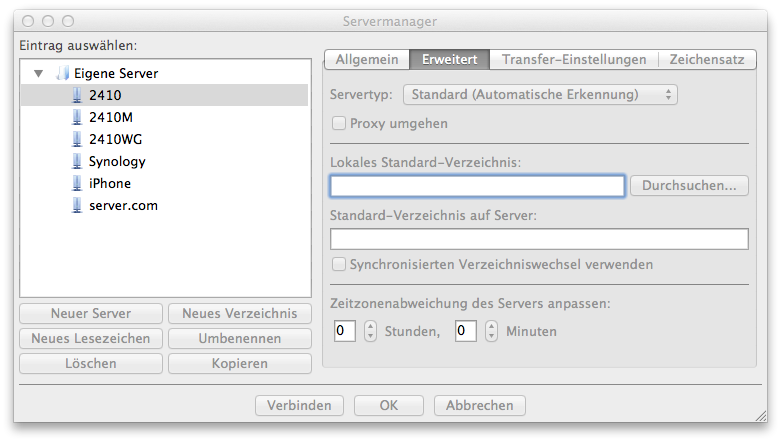Switch to the Zeichensatz tab
781x442 pixels.
tap(706, 59)
